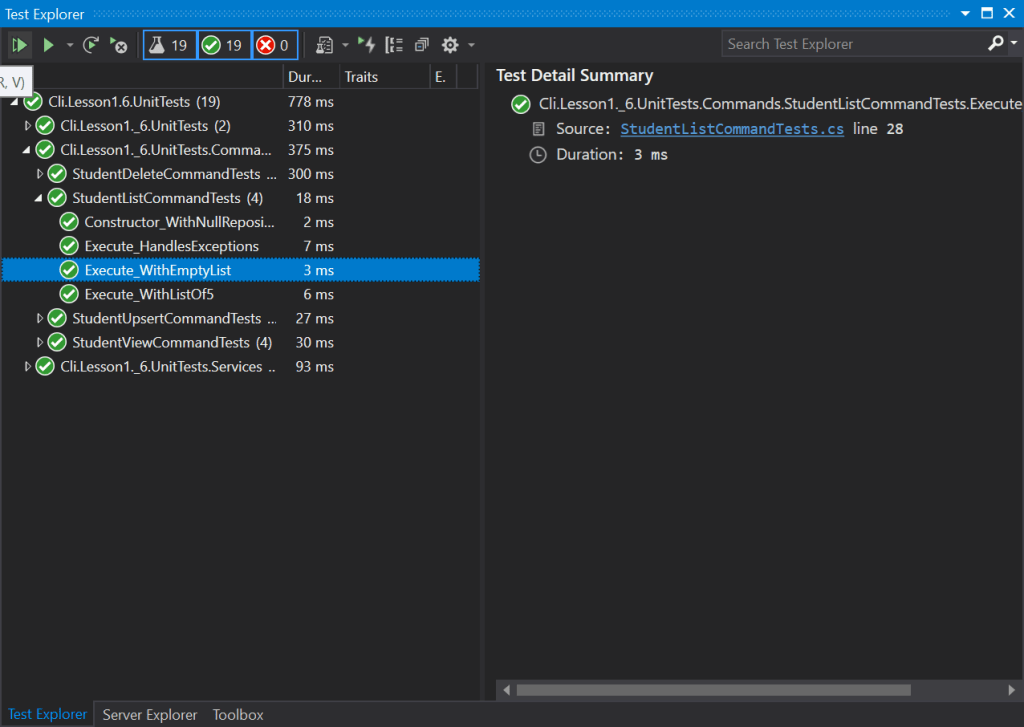Screen dimensions: 1024x727
Task: Toggle the failed tests filter showing 0
Action: click(x=275, y=45)
